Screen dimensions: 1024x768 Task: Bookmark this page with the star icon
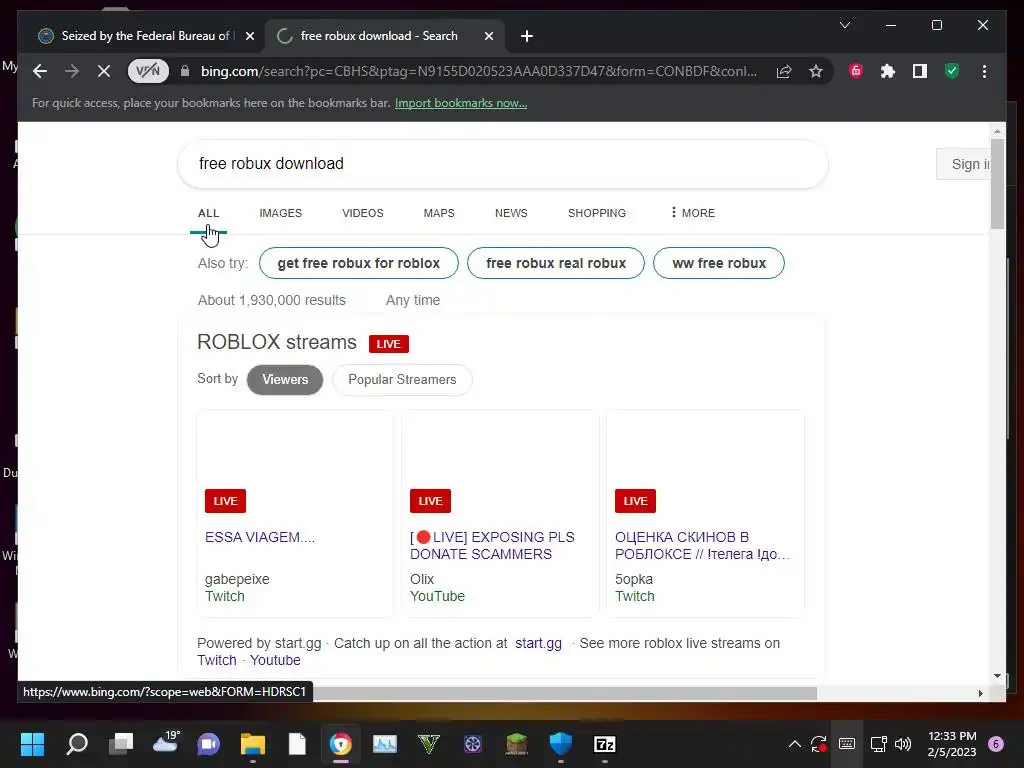click(816, 71)
